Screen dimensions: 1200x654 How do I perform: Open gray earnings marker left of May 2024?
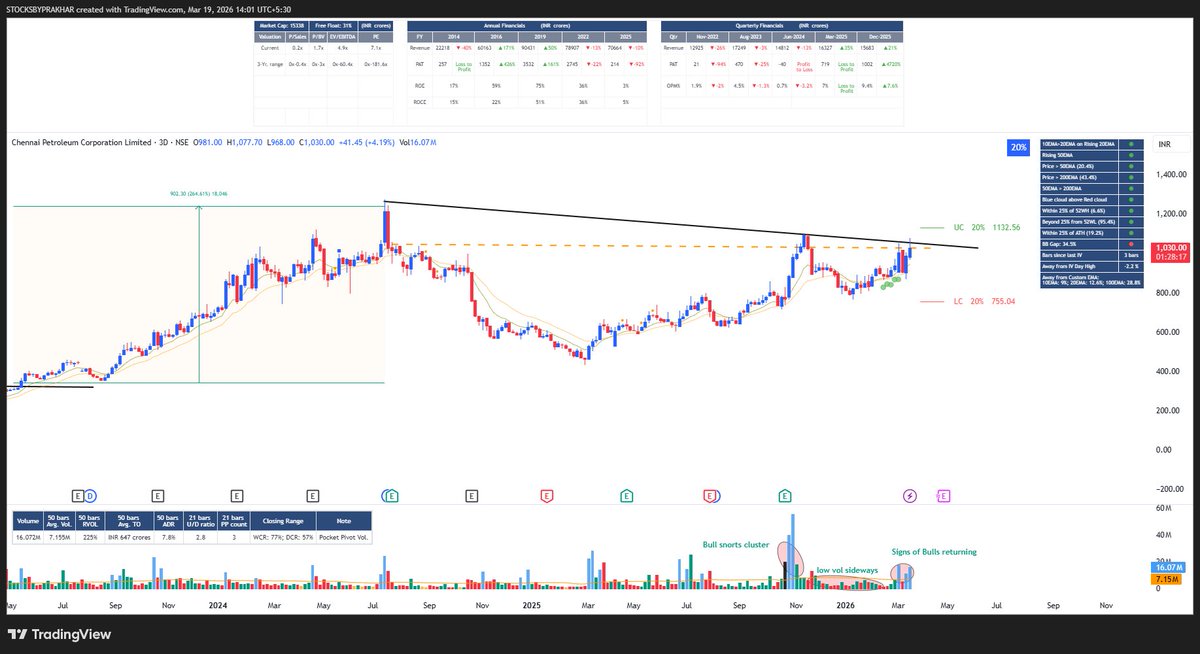coord(313,495)
